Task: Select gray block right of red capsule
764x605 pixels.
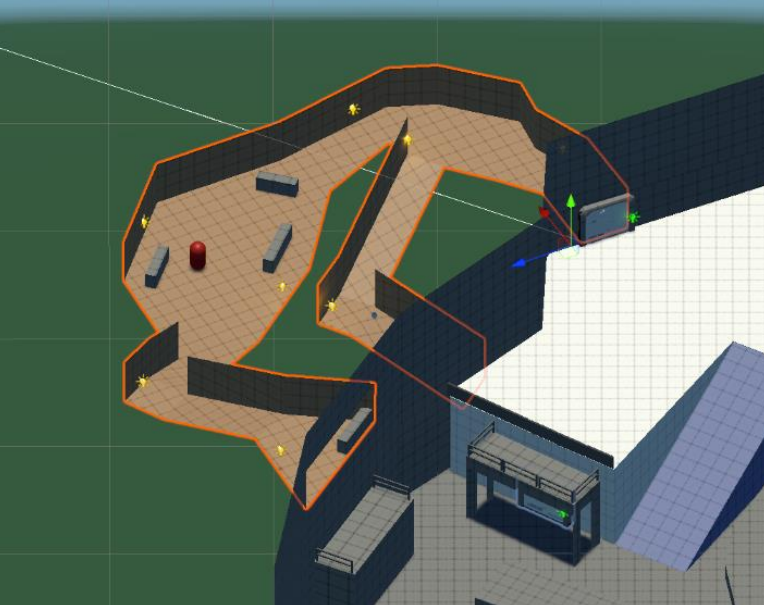Action: [x=277, y=247]
